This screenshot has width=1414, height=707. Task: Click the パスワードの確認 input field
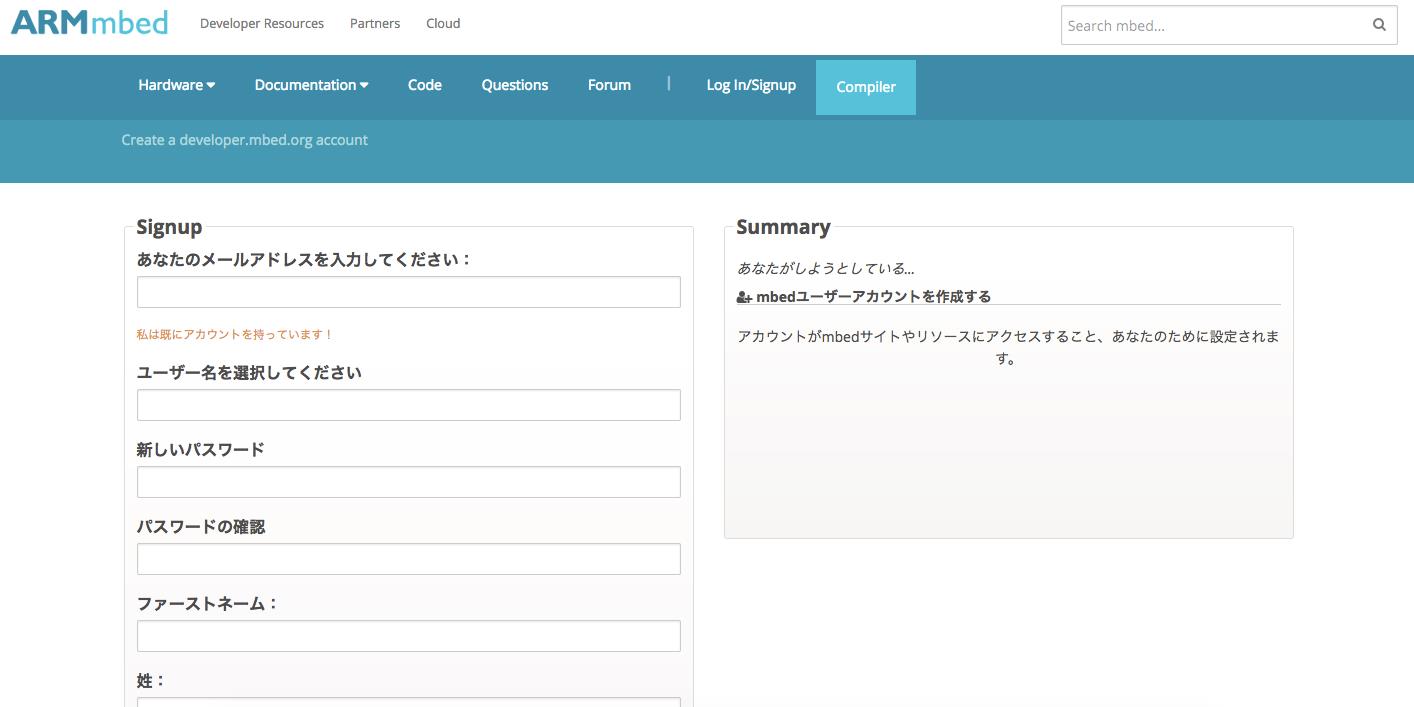(409, 559)
